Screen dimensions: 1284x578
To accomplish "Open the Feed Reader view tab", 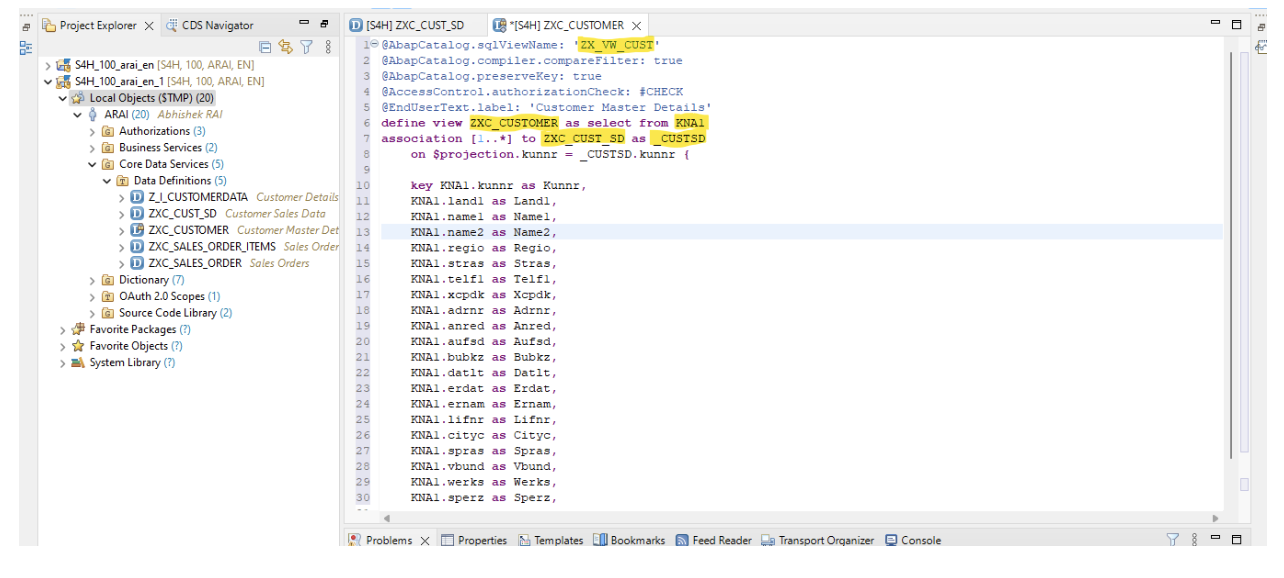I will (714, 540).
